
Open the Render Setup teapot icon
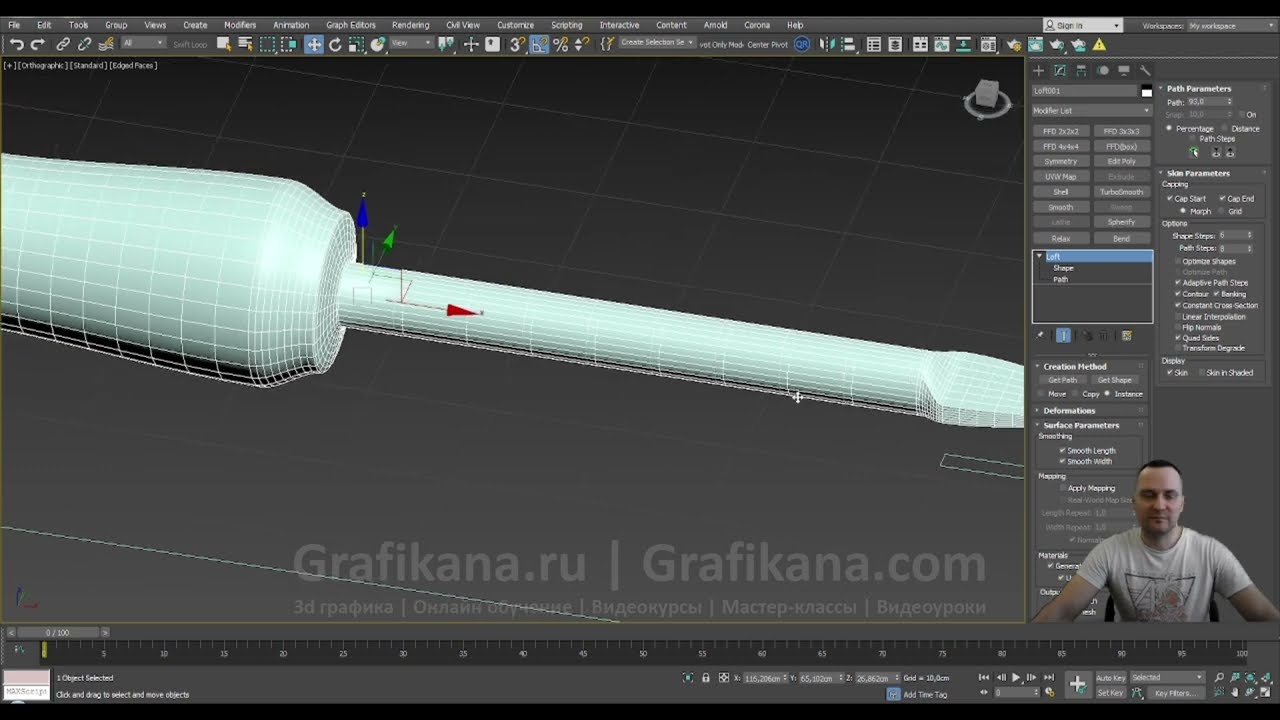point(1014,44)
